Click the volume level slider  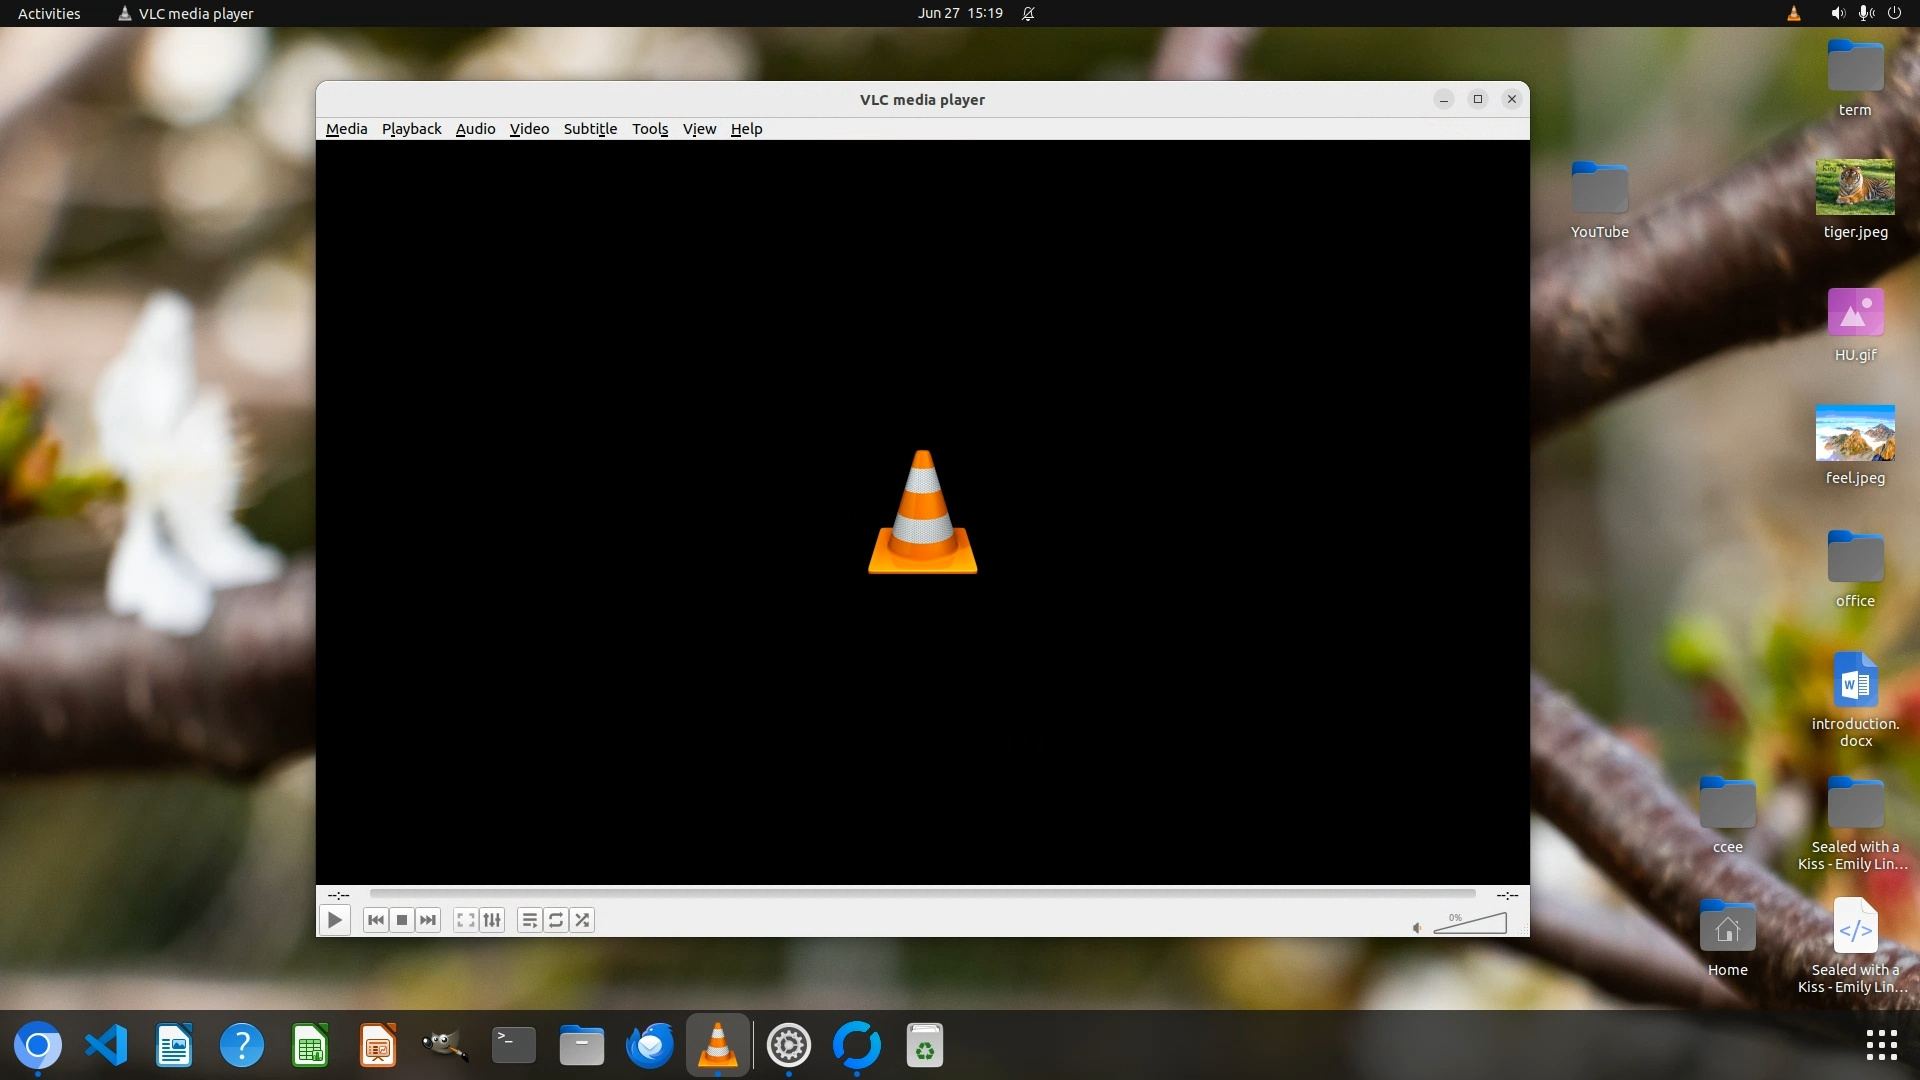point(1470,924)
